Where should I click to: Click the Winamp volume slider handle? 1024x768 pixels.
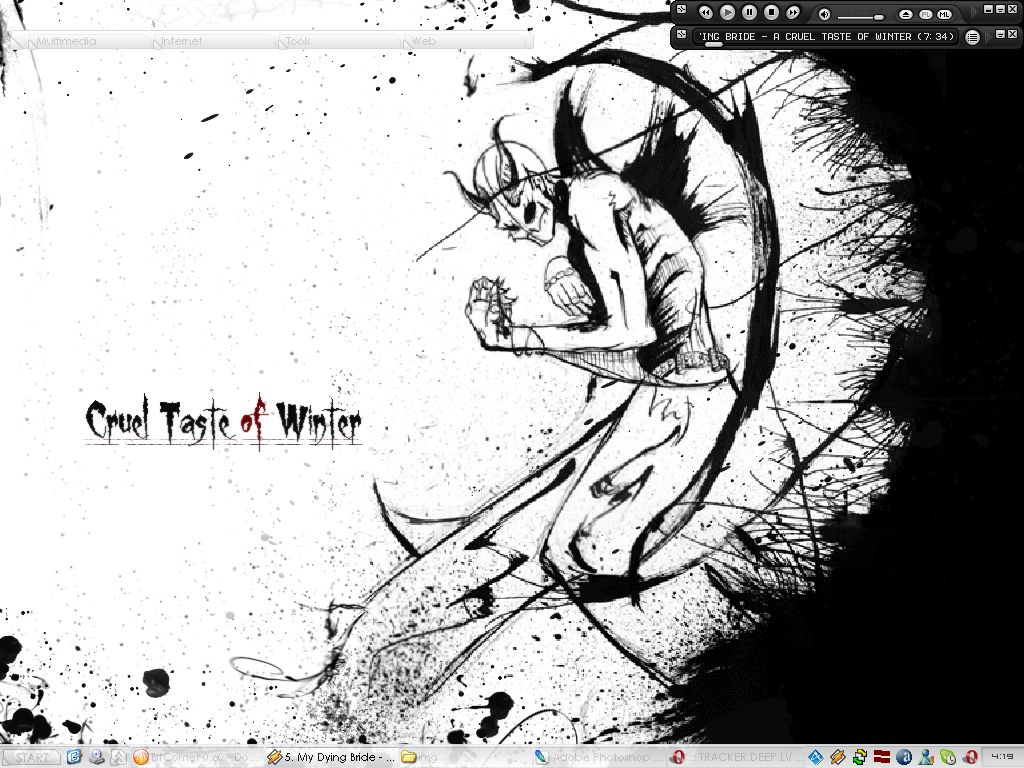click(x=879, y=17)
